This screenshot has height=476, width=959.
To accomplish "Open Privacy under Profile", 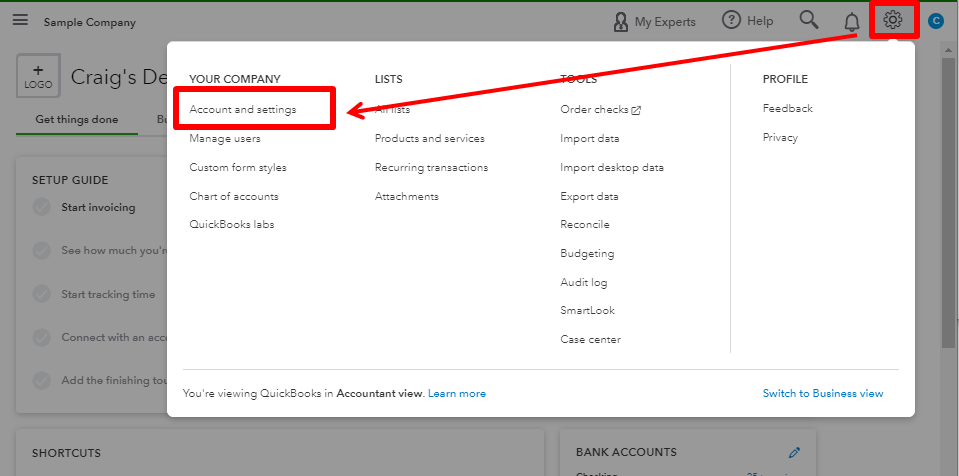I will coord(780,138).
